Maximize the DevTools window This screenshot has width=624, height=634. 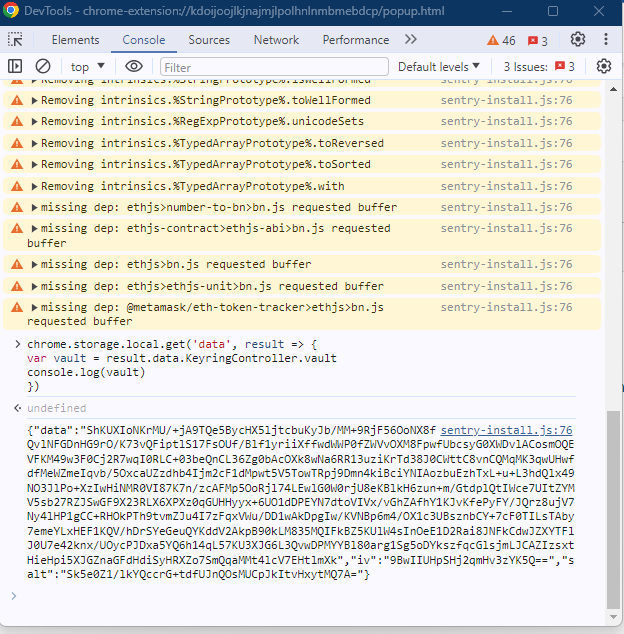tap(553, 11)
